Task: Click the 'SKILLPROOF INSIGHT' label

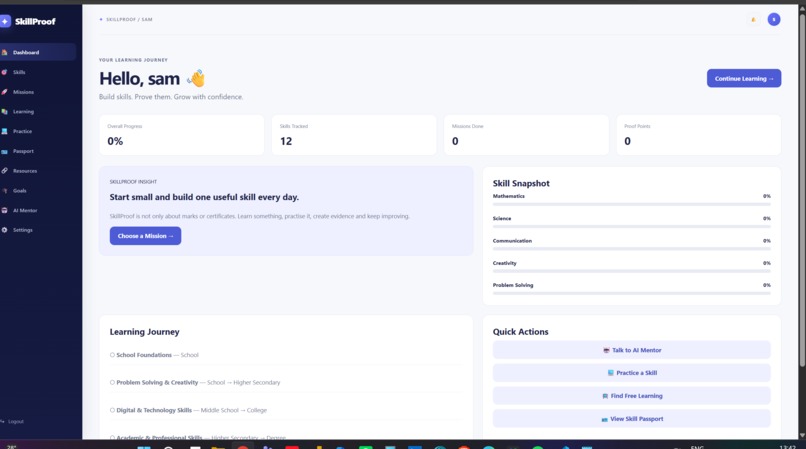Action: (x=133, y=182)
